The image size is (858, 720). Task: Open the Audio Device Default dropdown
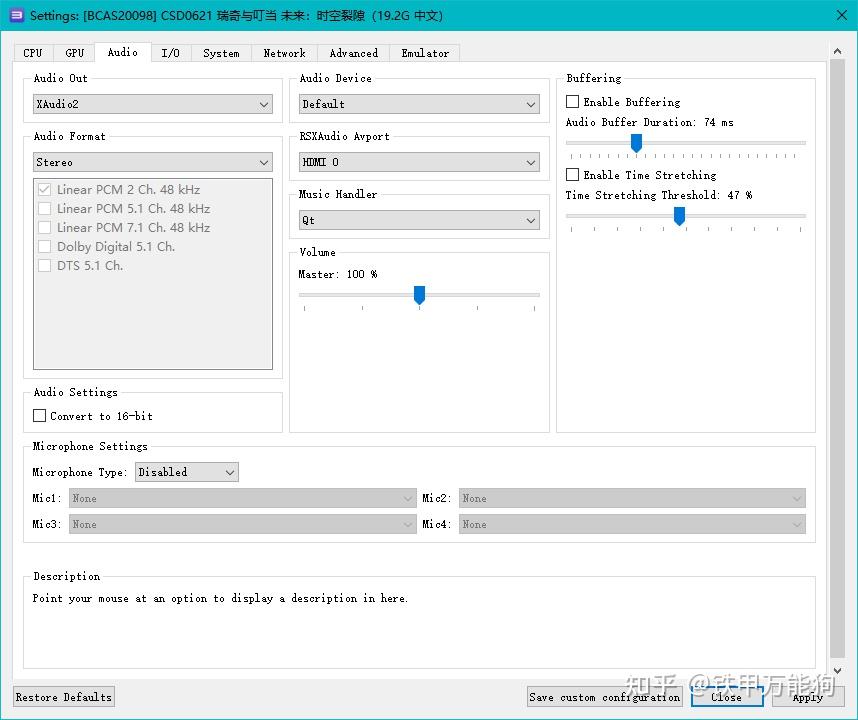click(419, 104)
